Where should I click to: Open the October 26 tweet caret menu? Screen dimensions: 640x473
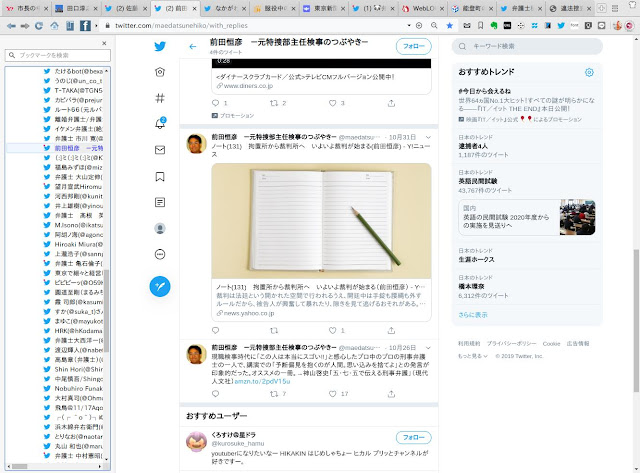pyautogui.click(x=428, y=348)
